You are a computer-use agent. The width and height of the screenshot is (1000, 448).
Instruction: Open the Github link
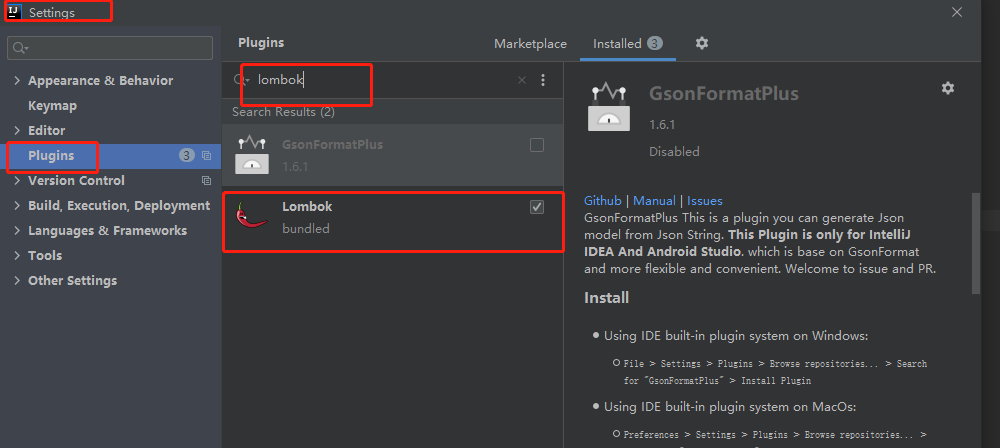pos(603,200)
